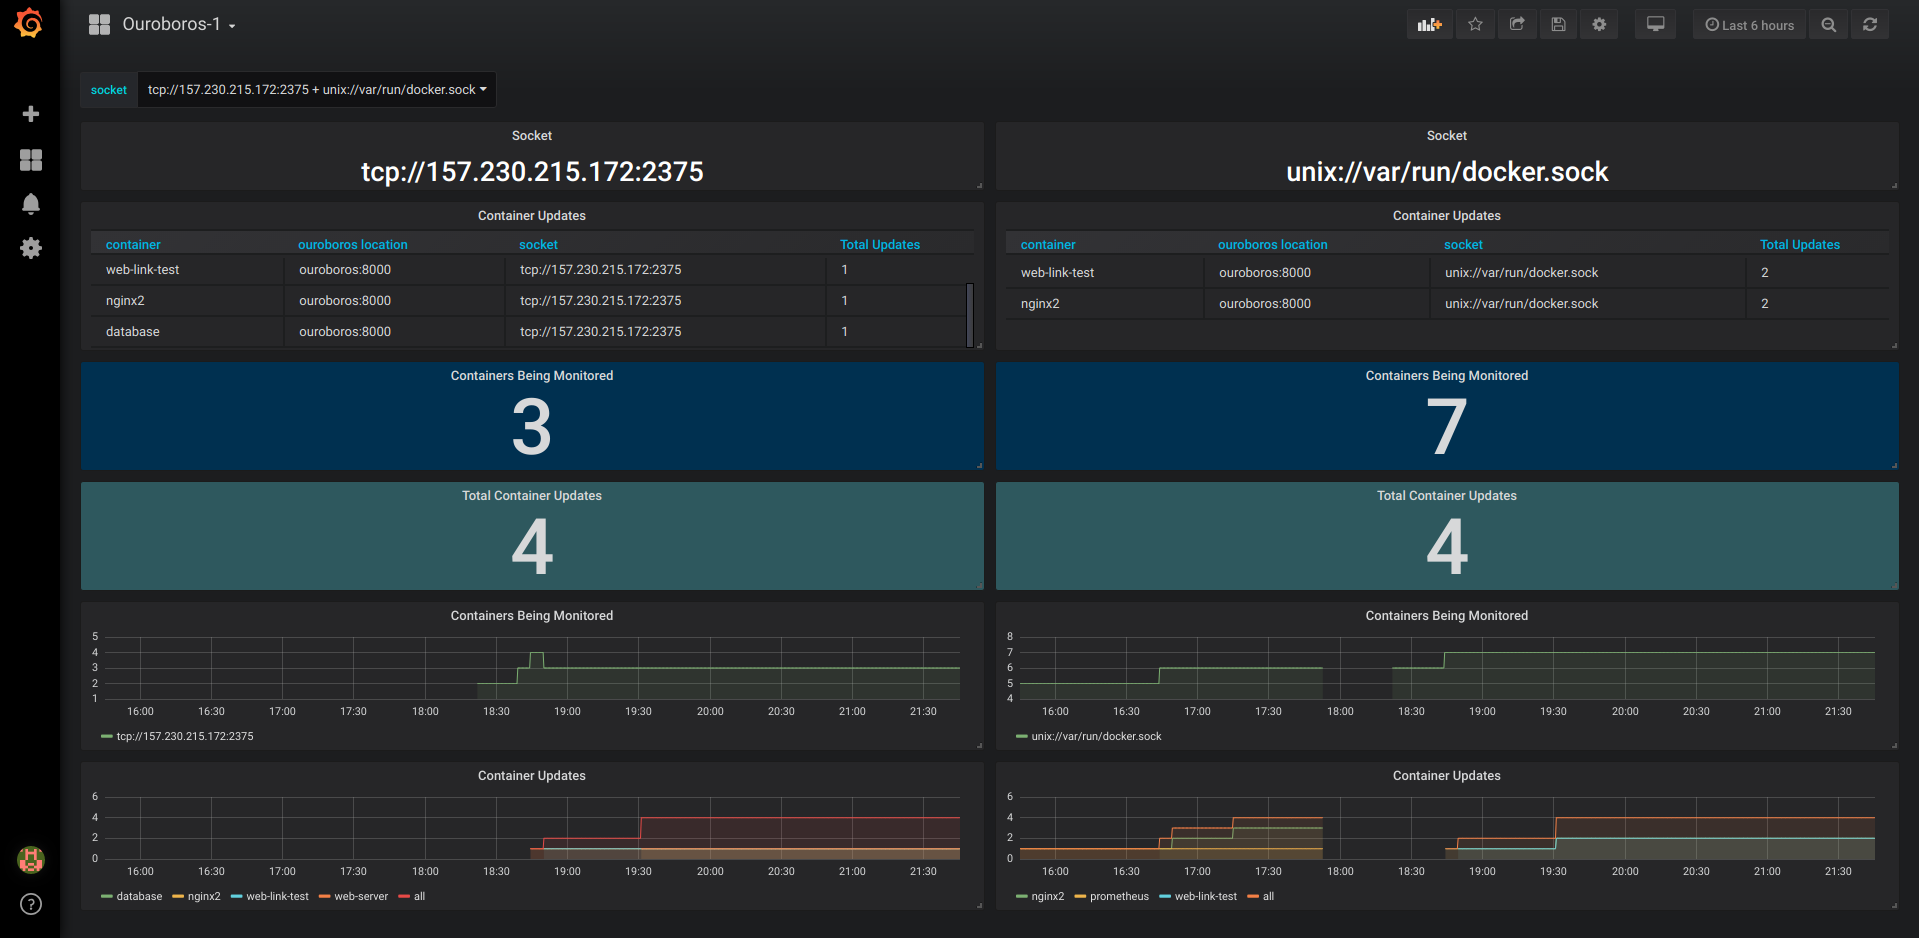Save the dashboard with floppy icon
The height and width of the screenshot is (938, 1919).
1558,25
